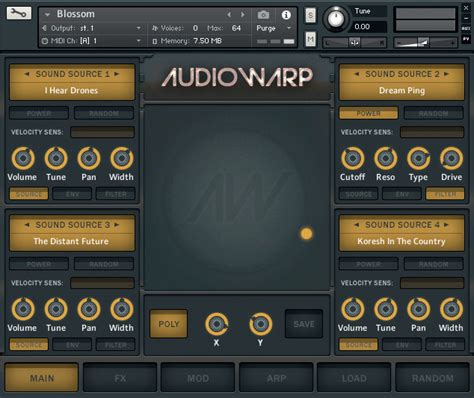Open the LOAD tab
The height and width of the screenshot is (398, 474).
pyautogui.click(x=354, y=378)
